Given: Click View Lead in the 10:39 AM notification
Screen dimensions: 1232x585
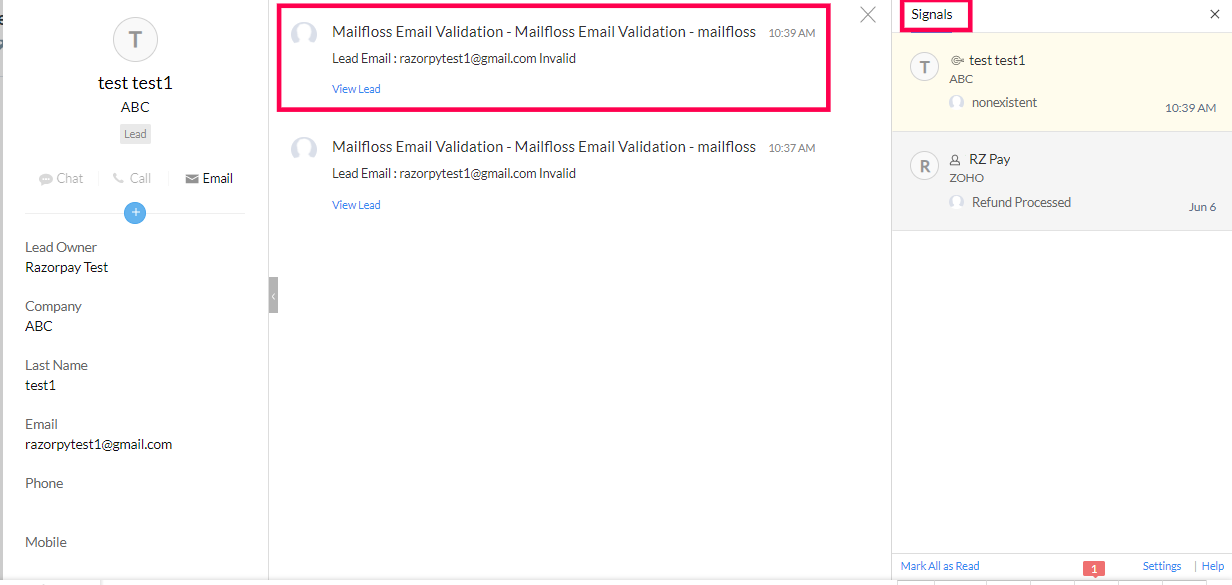Looking at the screenshot, I should click(356, 89).
